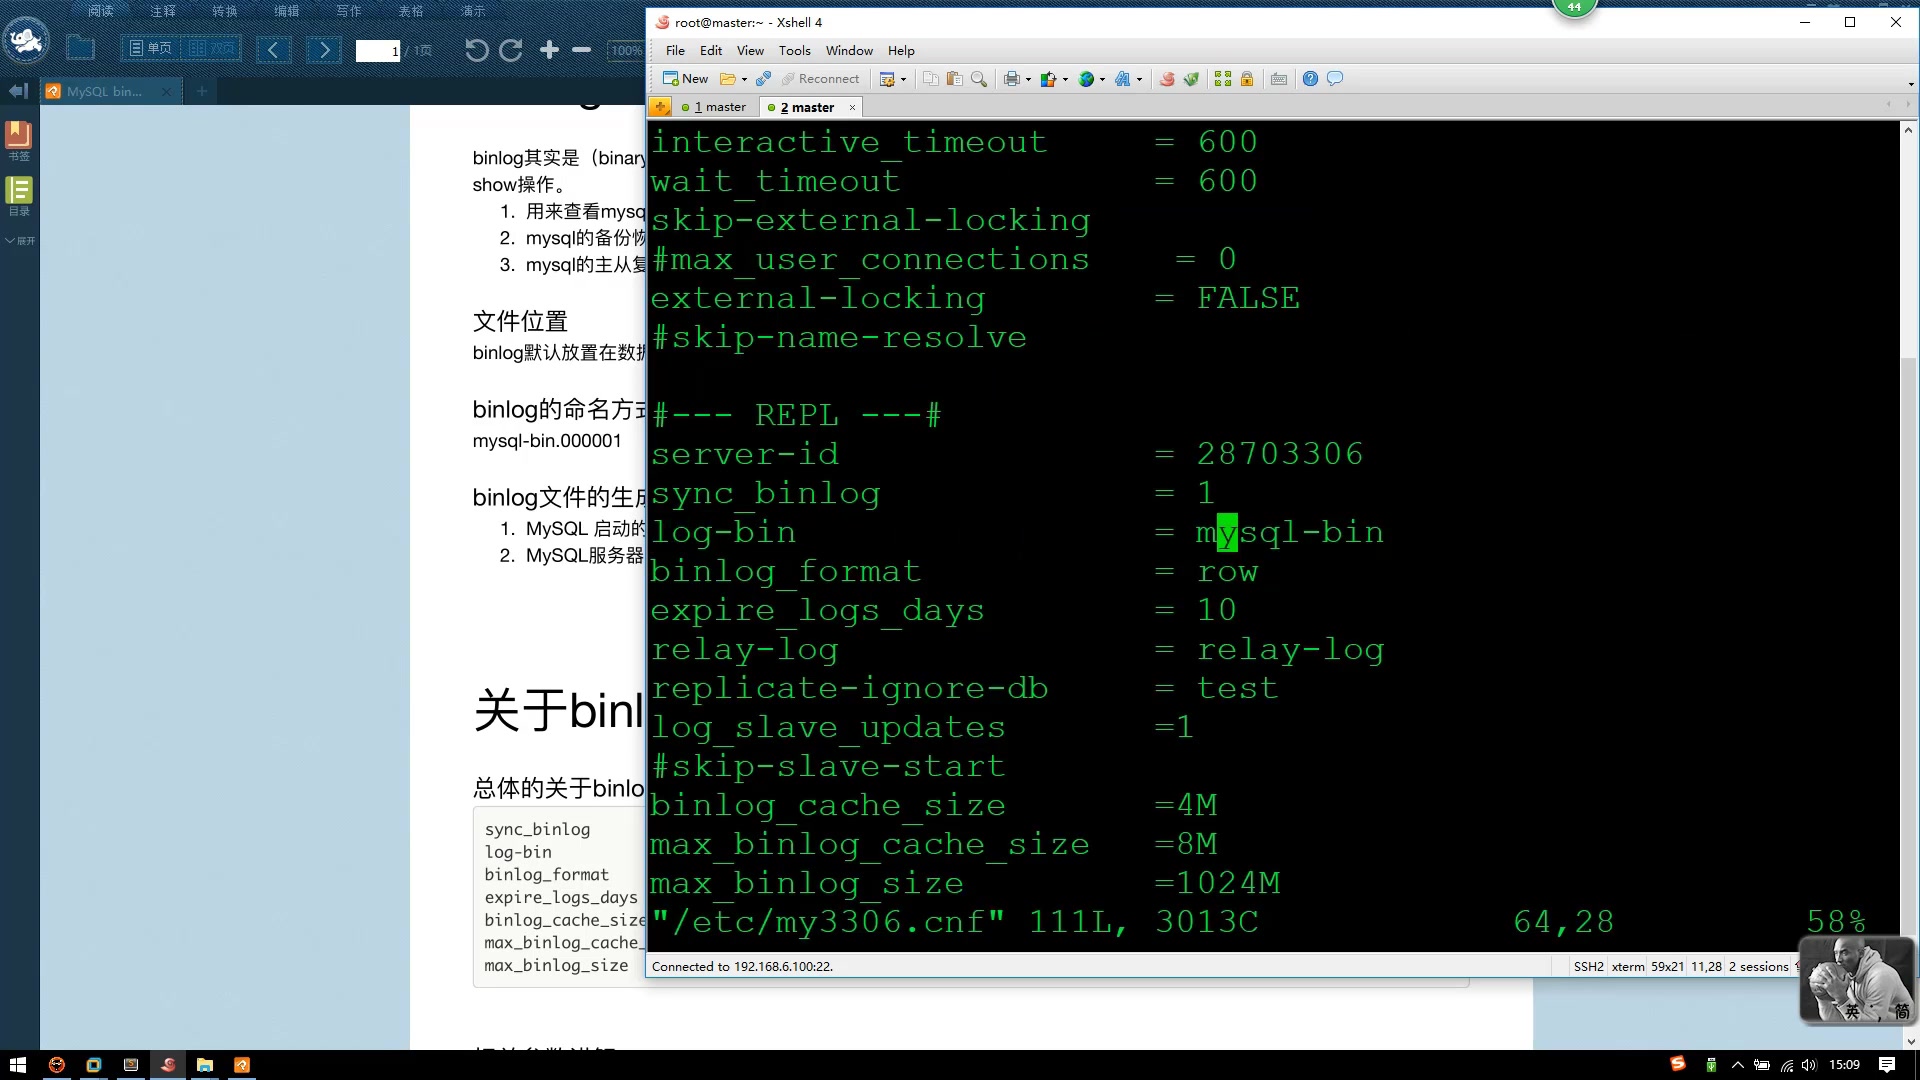Screen dimensions: 1920x1080
Task: Open the Tools menu in Xshell
Action: click(x=795, y=50)
